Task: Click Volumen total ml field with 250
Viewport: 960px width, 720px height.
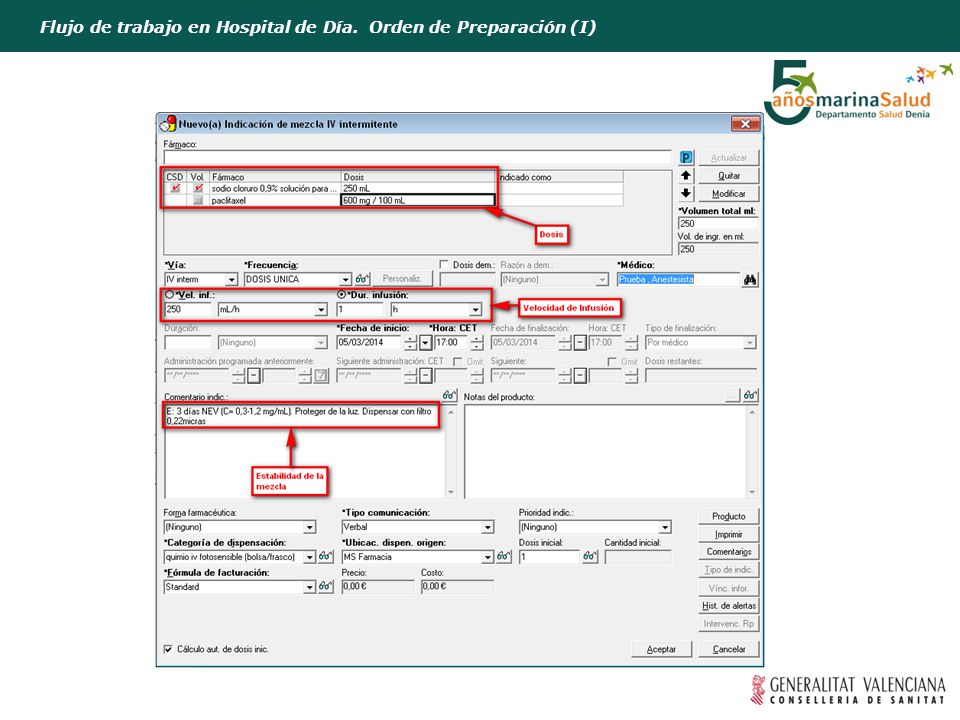Action: coord(718,223)
